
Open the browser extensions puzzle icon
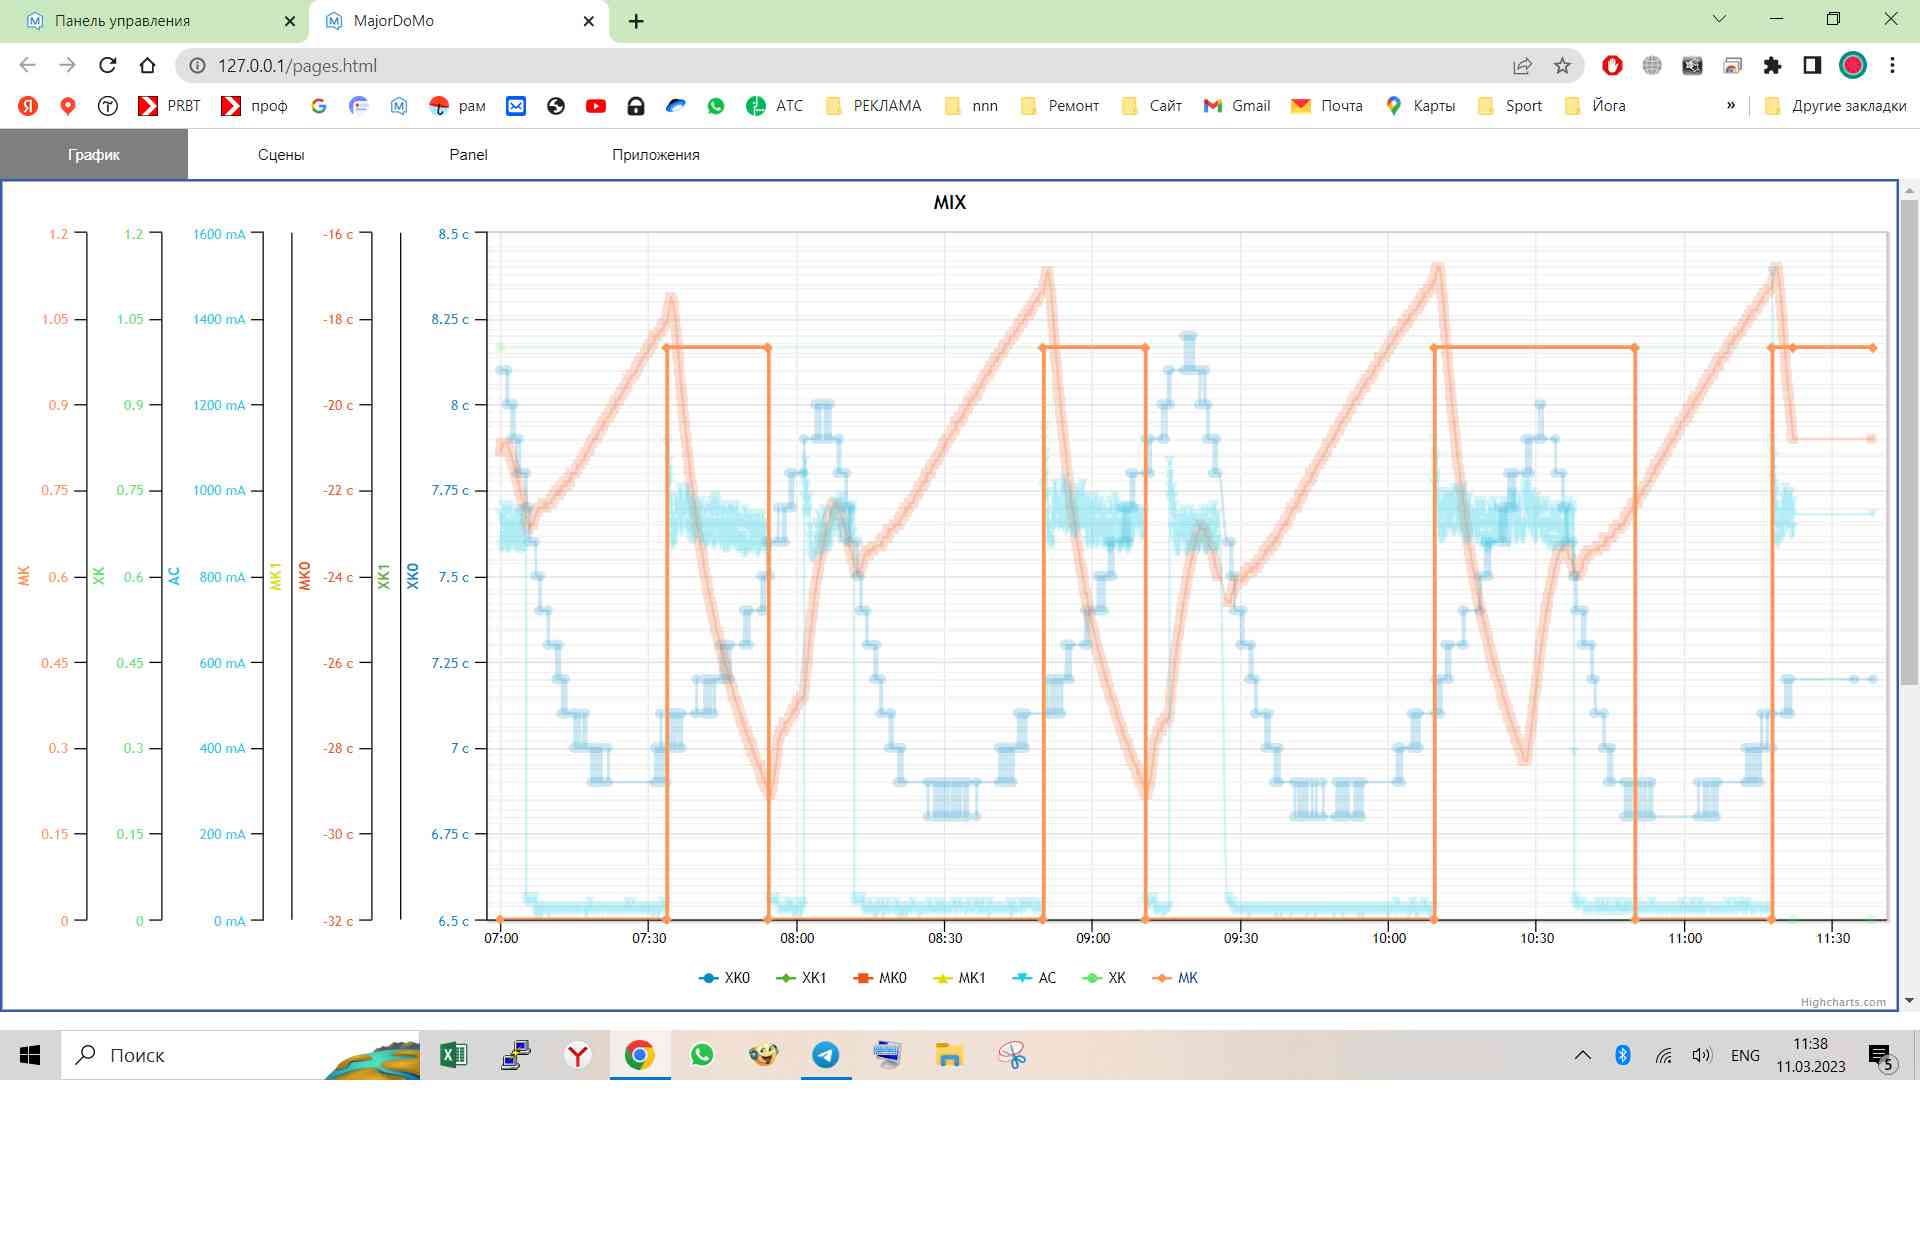1772,66
